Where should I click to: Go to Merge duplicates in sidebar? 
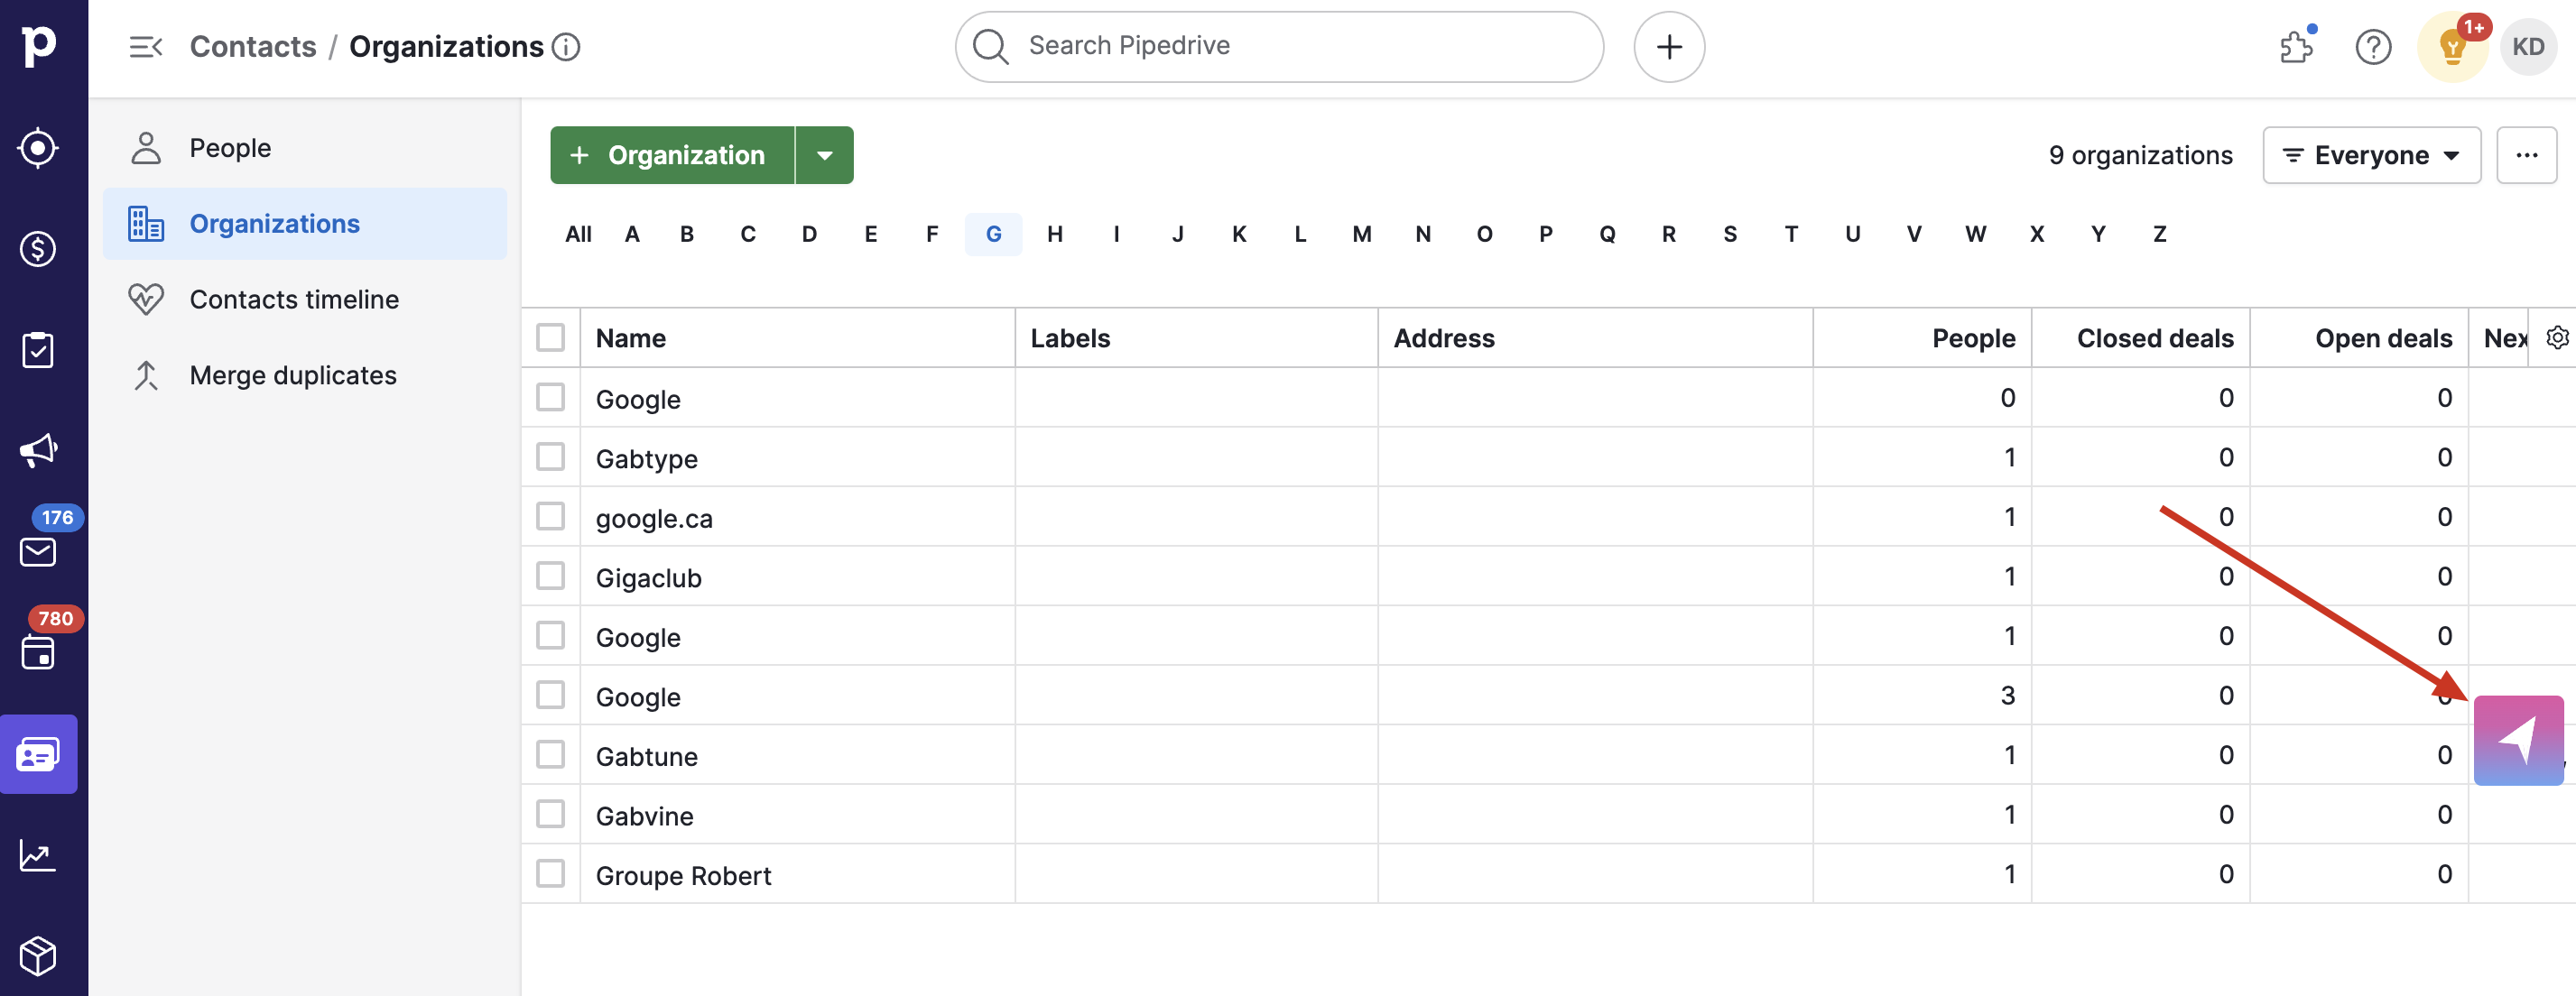click(292, 375)
